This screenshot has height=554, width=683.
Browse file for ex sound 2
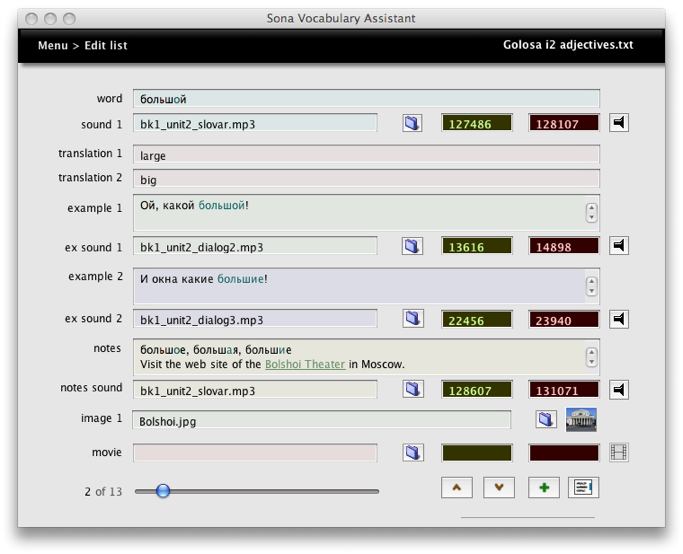coord(412,319)
